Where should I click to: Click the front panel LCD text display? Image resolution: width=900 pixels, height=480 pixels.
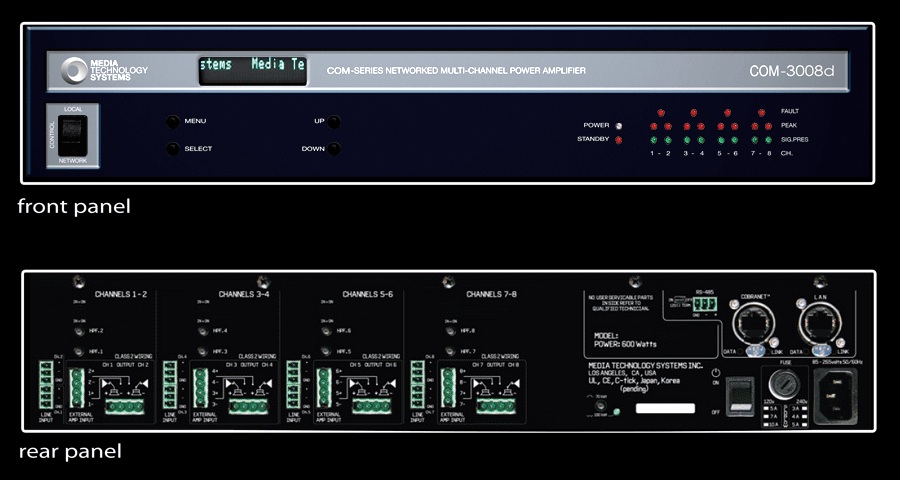pos(253,71)
